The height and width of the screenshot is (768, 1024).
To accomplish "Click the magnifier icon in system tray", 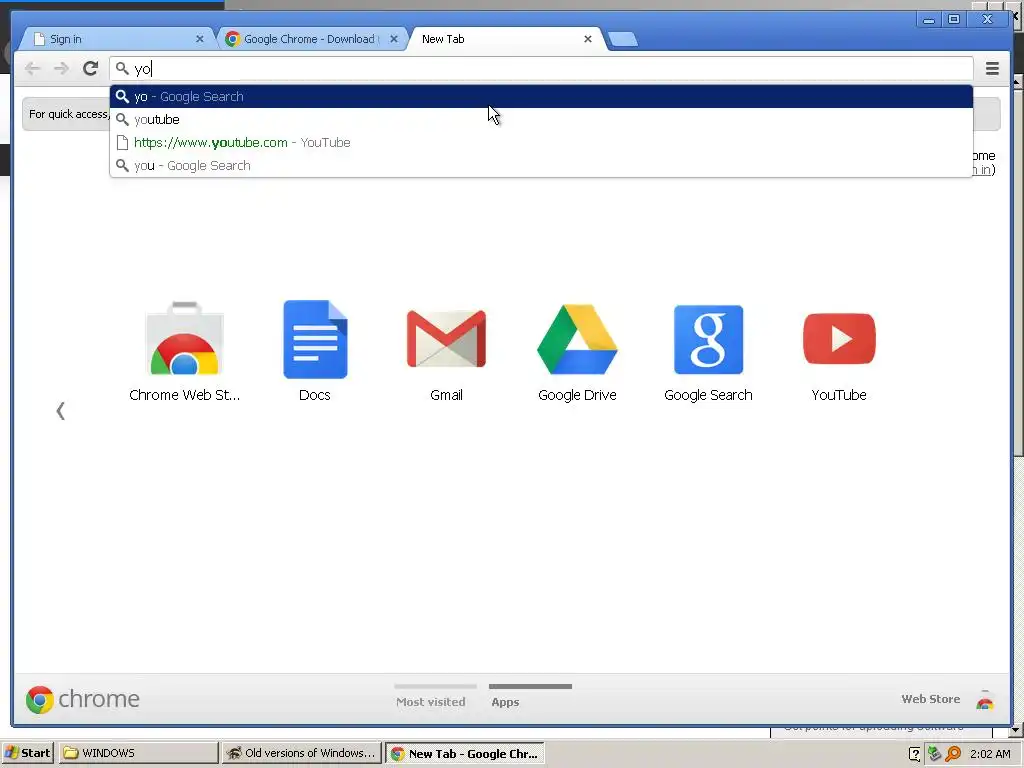I will [953, 754].
